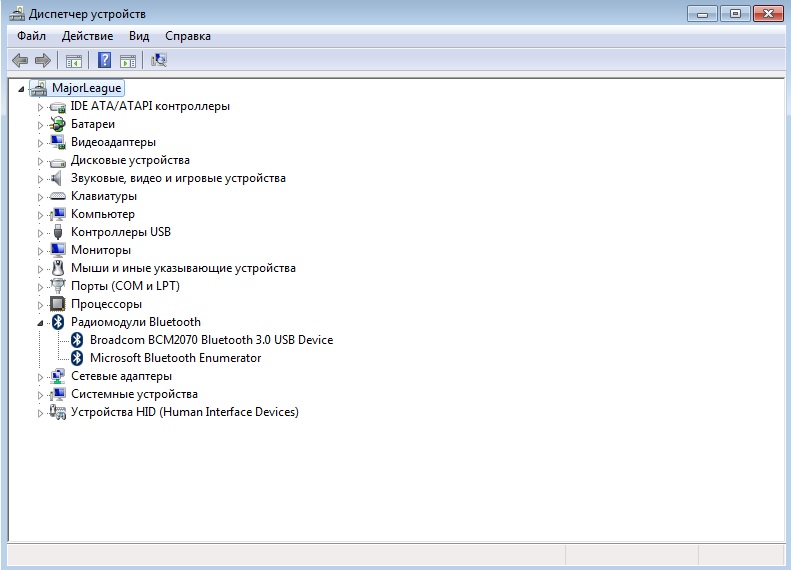Close the Диспетчер устройств window
Image resolution: width=791 pixels, height=570 pixels.
click(768, 14)
